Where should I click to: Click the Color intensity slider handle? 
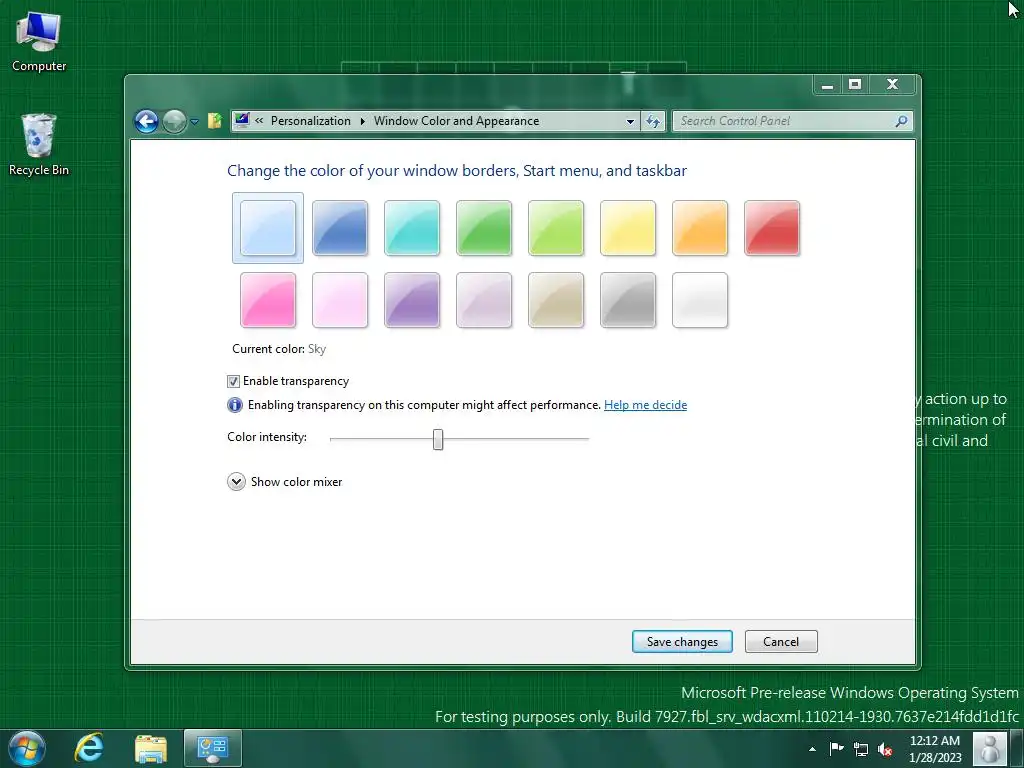(438, 440)
